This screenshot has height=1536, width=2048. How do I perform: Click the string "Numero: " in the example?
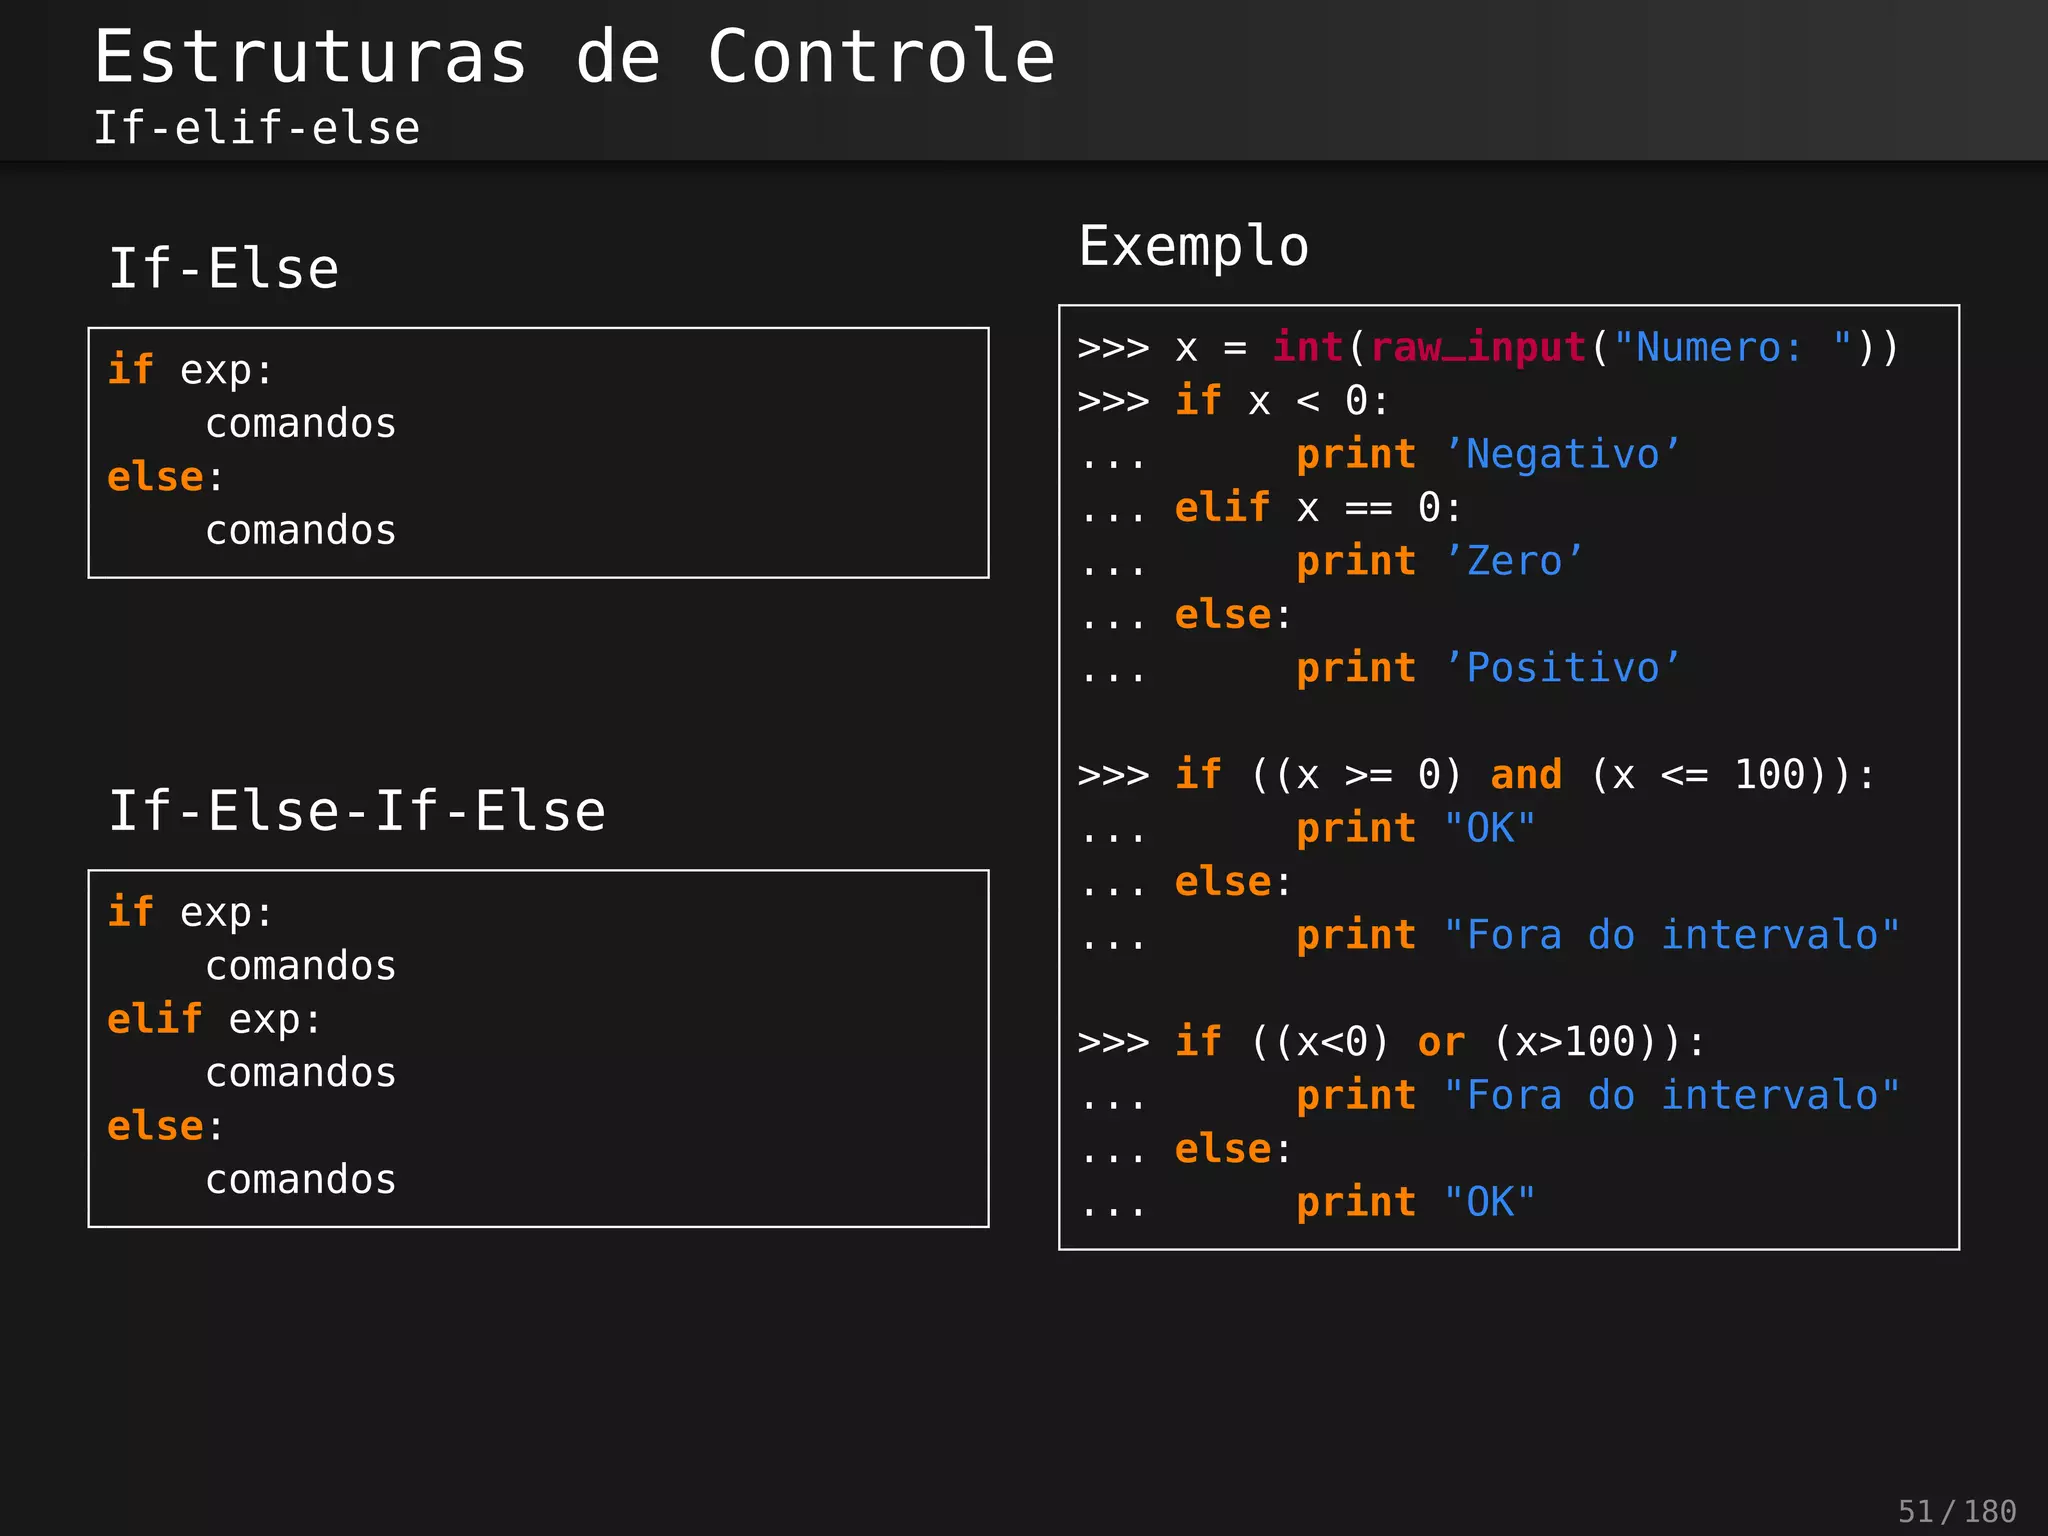pos(1734,348)
